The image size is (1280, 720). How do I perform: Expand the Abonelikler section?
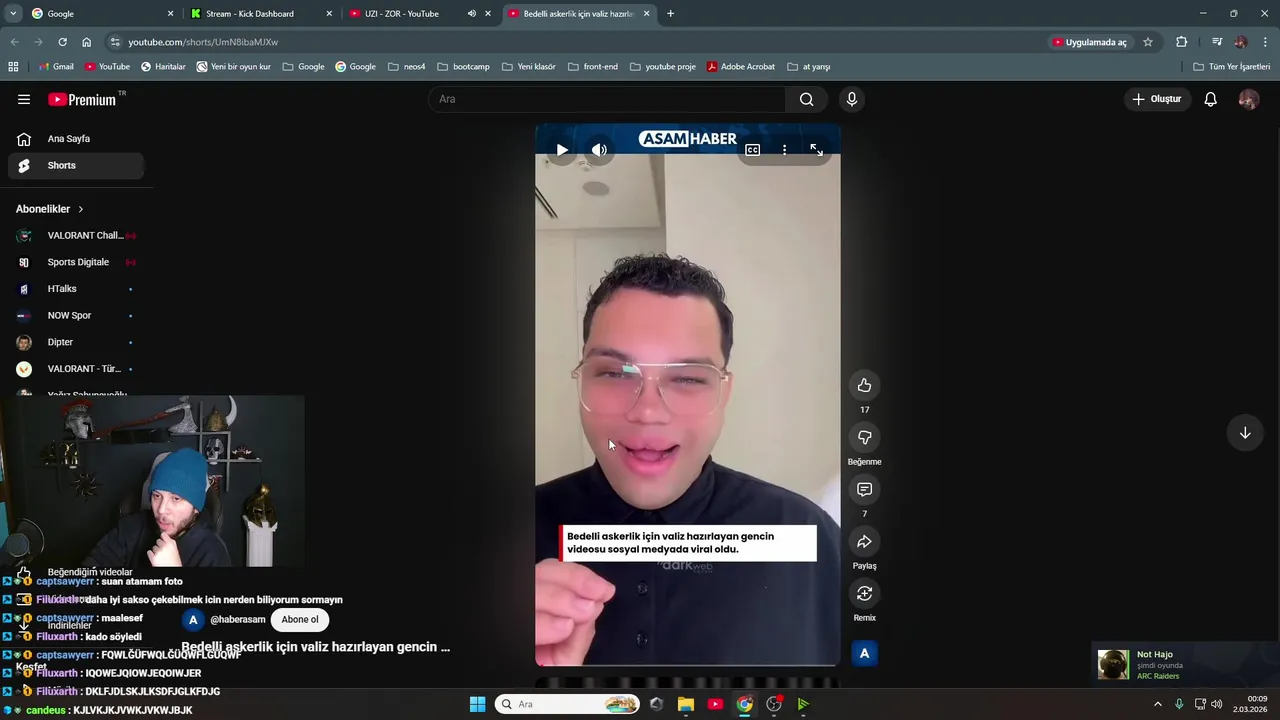50,209
